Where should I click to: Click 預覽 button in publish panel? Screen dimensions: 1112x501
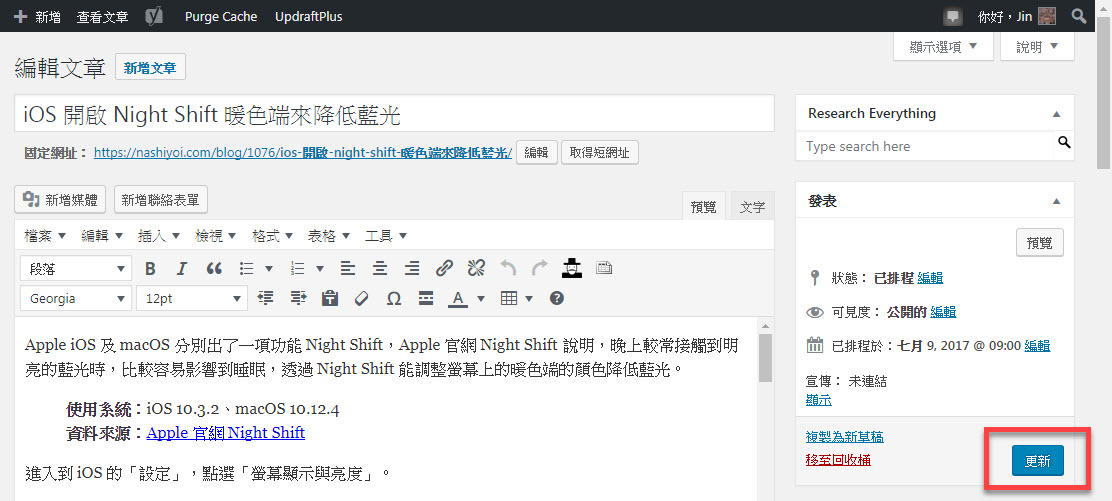(1040, 243)
